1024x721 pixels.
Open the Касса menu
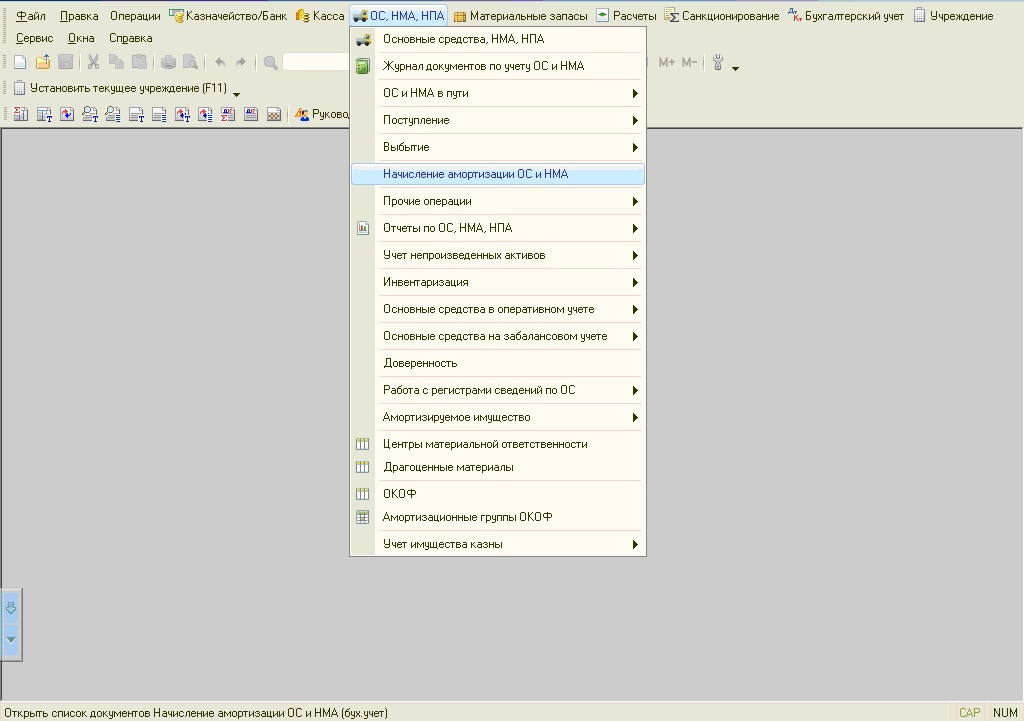(x=320, y=16)
